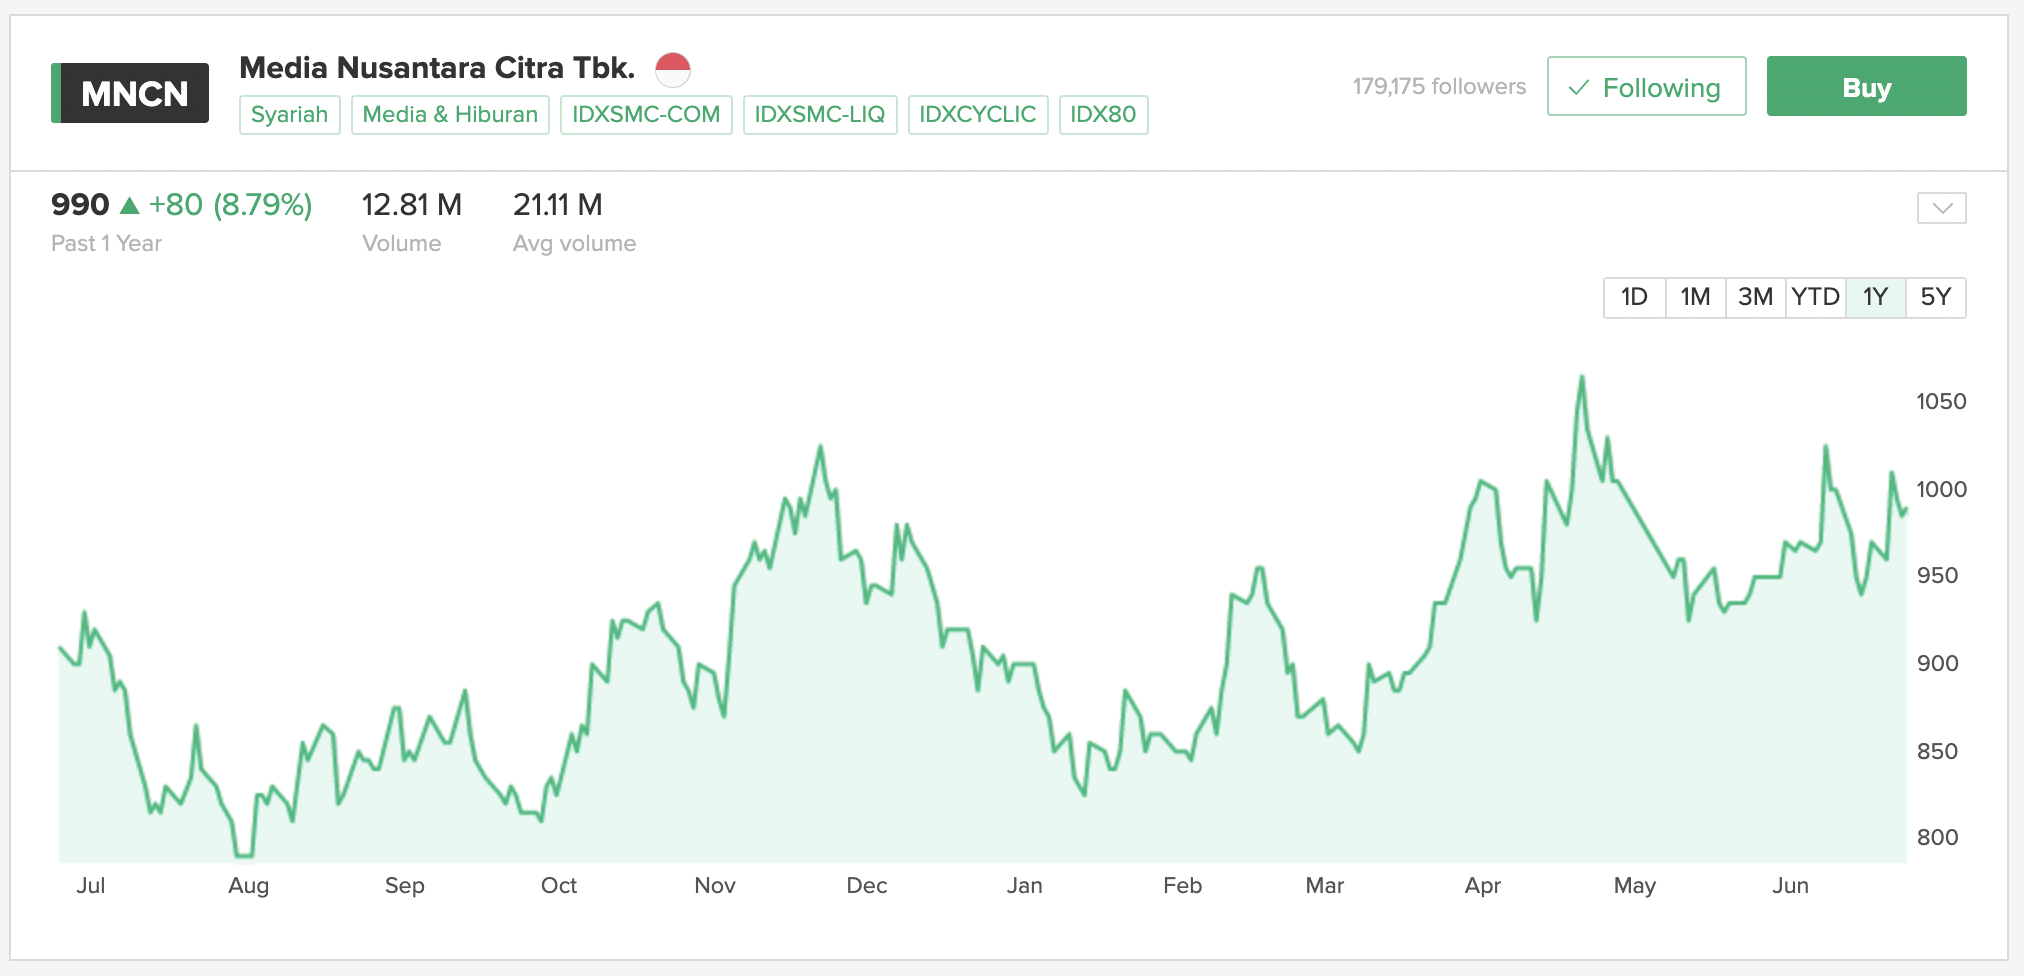Click the Jun label on the x-axis

point(1791,886)
